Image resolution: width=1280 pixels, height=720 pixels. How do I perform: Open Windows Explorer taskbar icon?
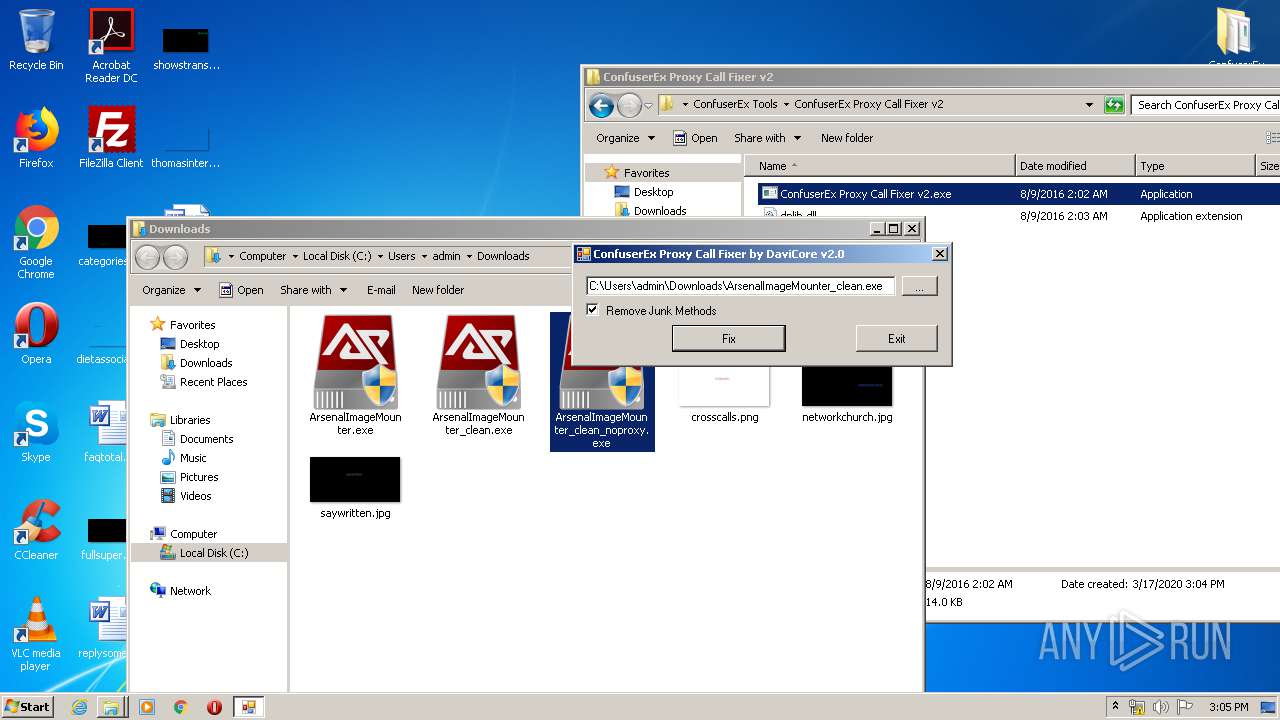pos(110,707)
